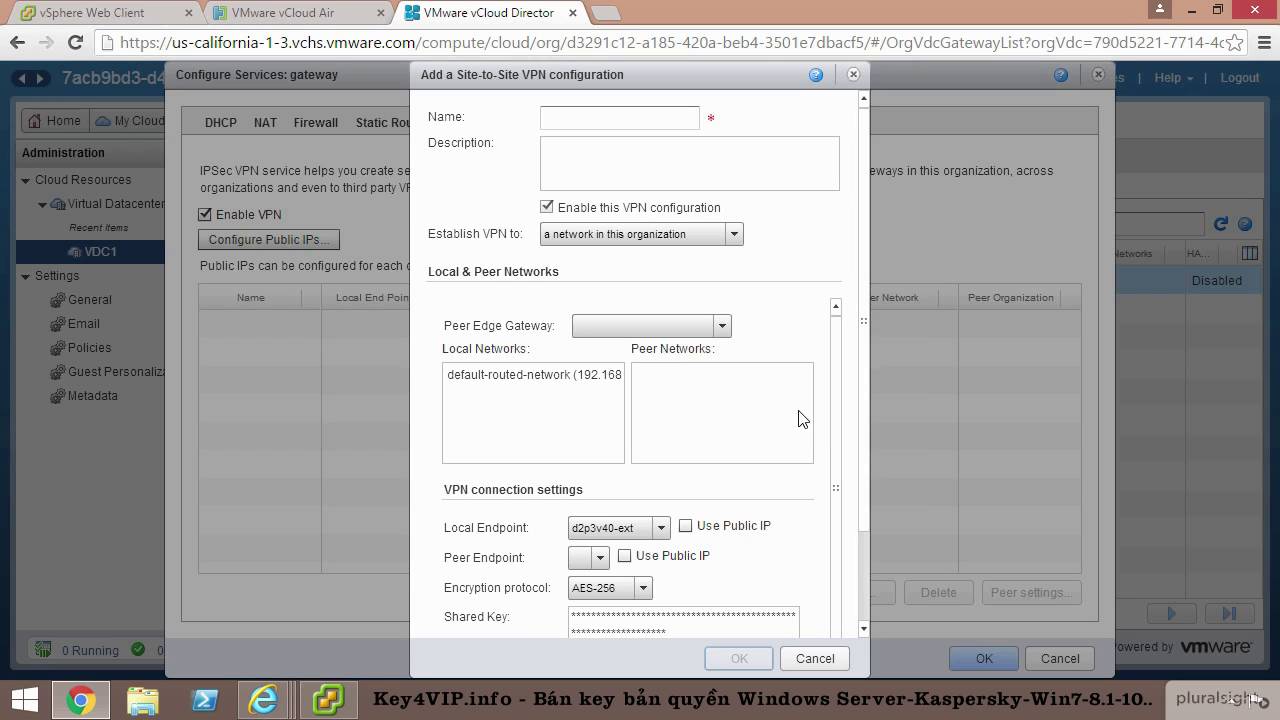1280x720 pixels.
Task: Click Cancel in VPN configuration dialog
Action: tap(815, 658)
